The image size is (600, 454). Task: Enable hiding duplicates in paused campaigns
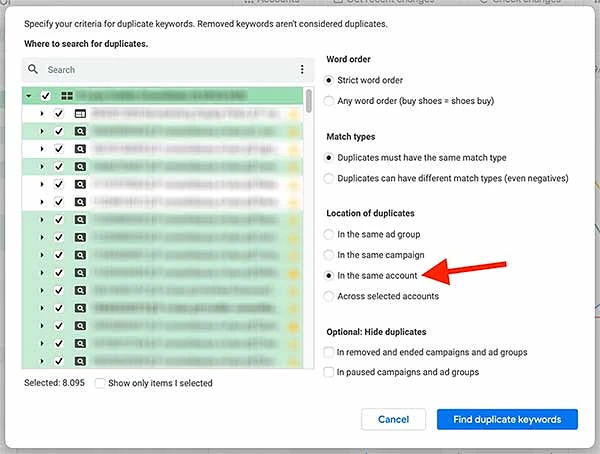point(328,372)
